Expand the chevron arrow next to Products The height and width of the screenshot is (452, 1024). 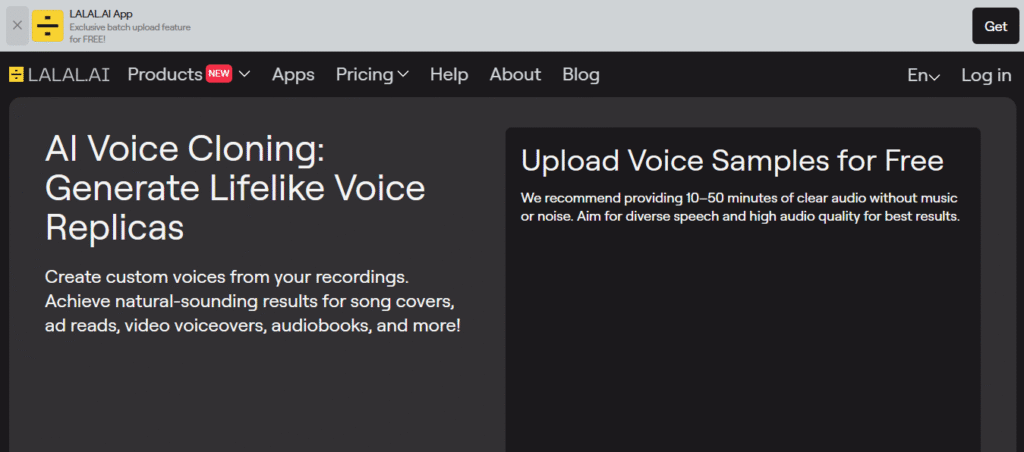point(245,75)
